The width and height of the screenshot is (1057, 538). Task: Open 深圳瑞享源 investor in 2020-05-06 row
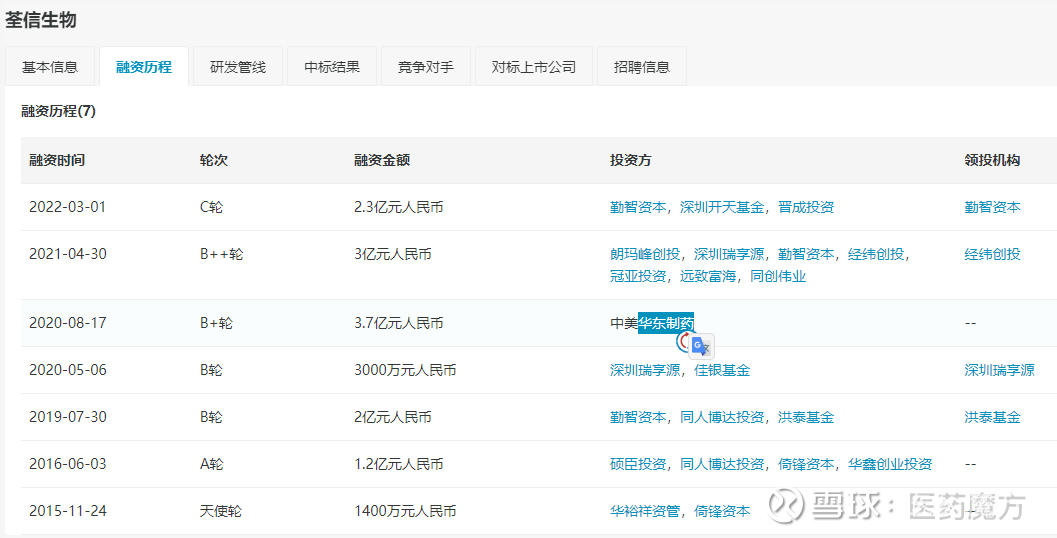click(x=644, y=370)
